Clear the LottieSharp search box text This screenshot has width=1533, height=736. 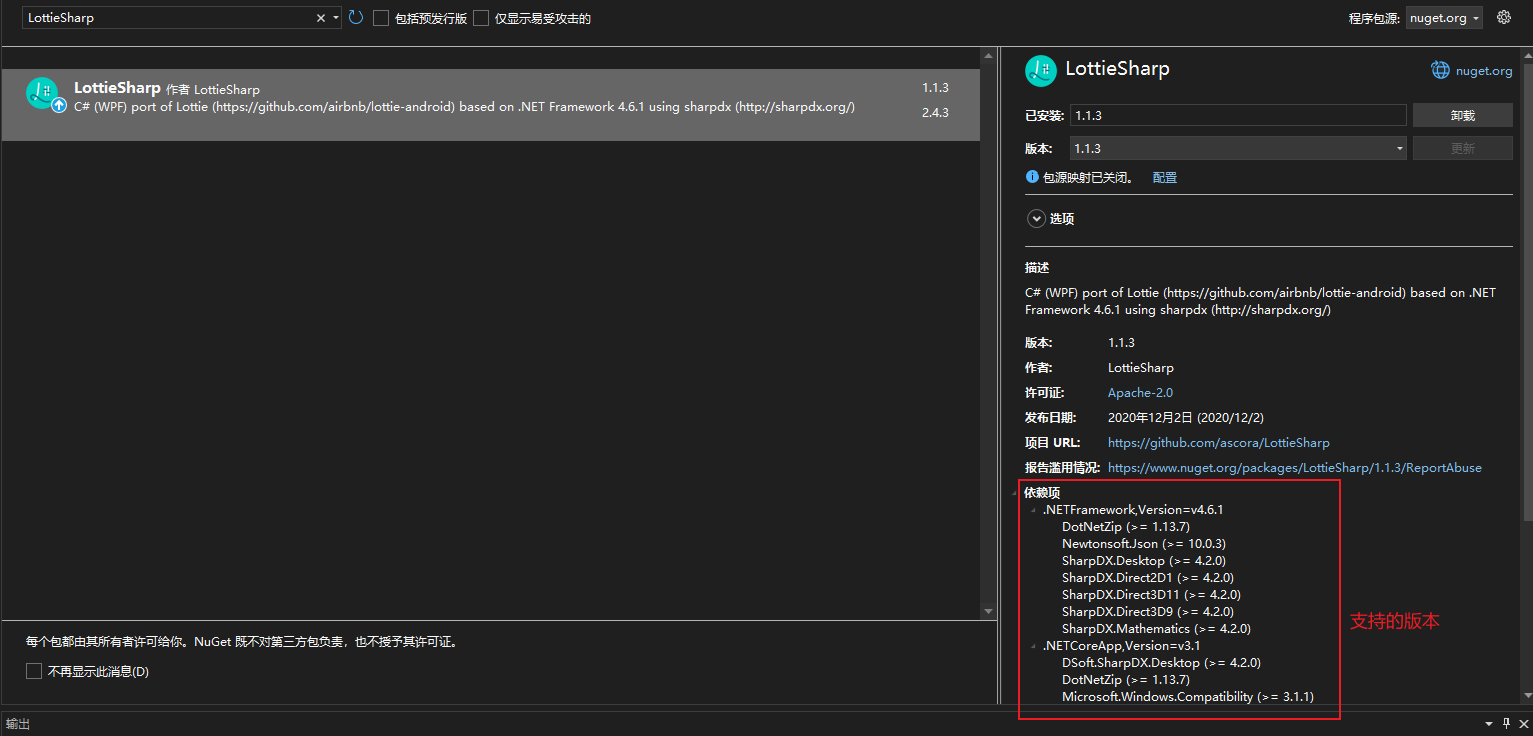[320, 17]
